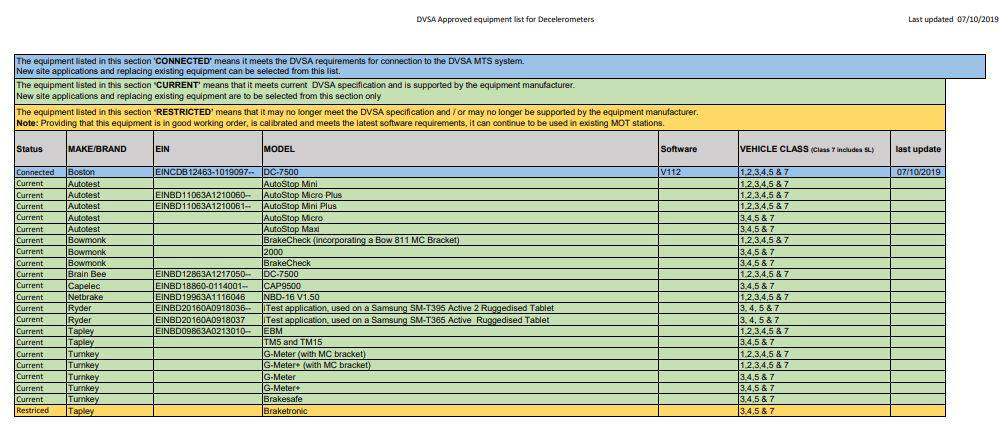This screenshot has height=430, width=1006.
Task: Select the 'AutoStop Mini Plus' model cell
Action: [461, 206]
